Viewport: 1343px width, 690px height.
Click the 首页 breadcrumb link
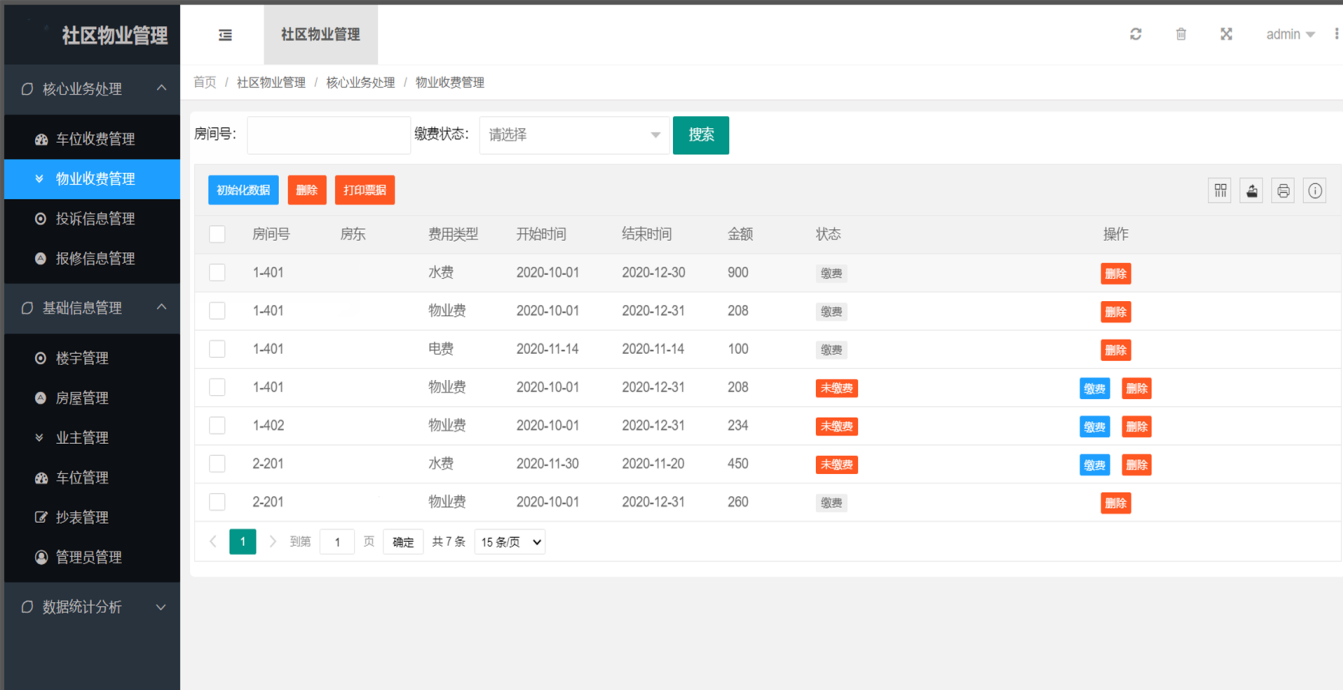coord(204,82)
